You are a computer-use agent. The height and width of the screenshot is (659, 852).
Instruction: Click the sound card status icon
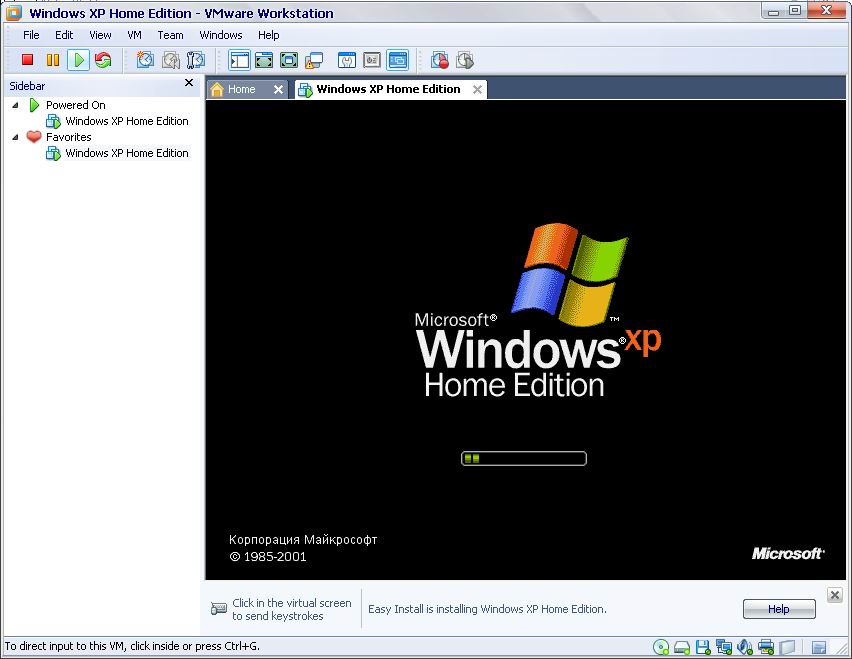coord(744,647)
